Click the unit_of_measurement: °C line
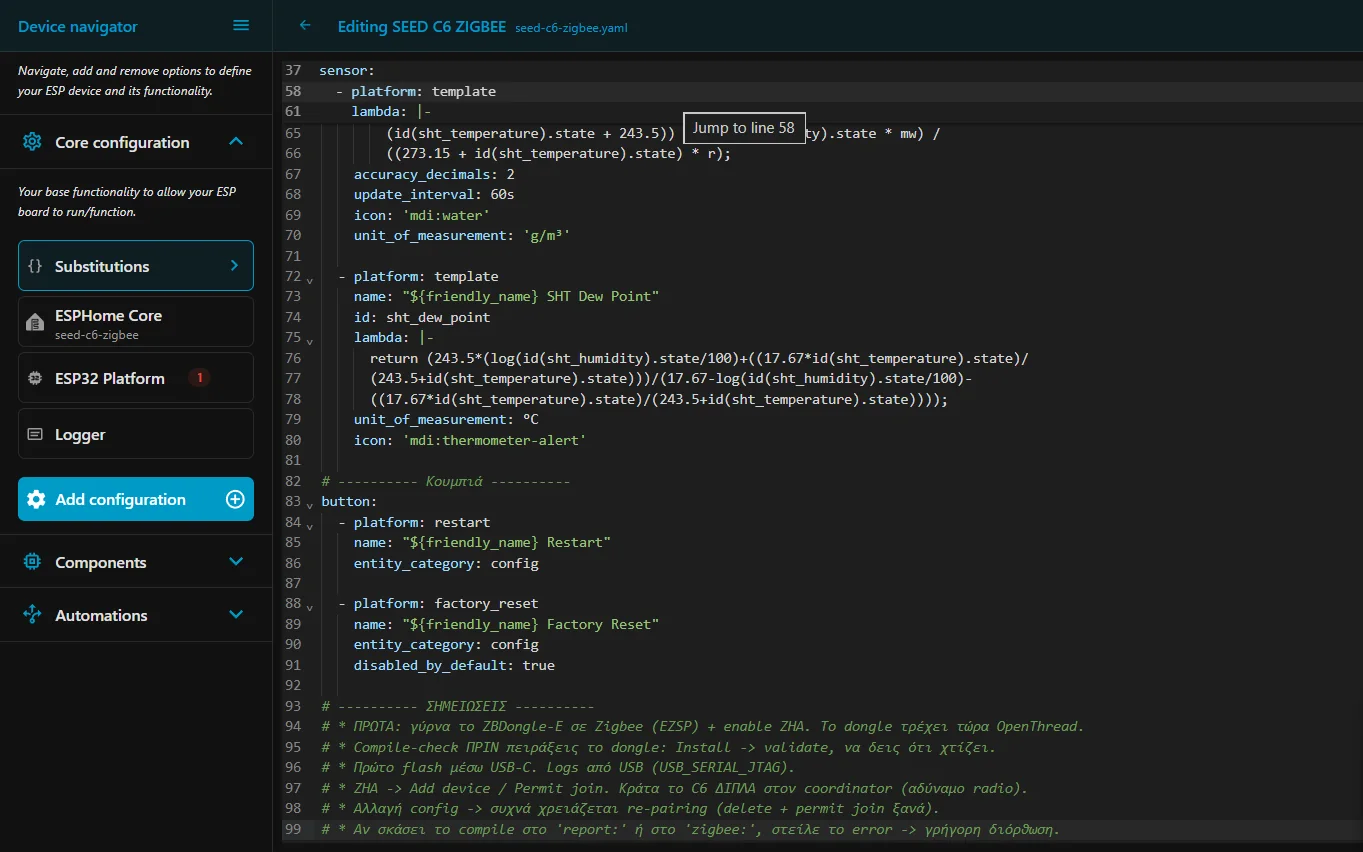 pyautogui.click(x=446, y=419)
